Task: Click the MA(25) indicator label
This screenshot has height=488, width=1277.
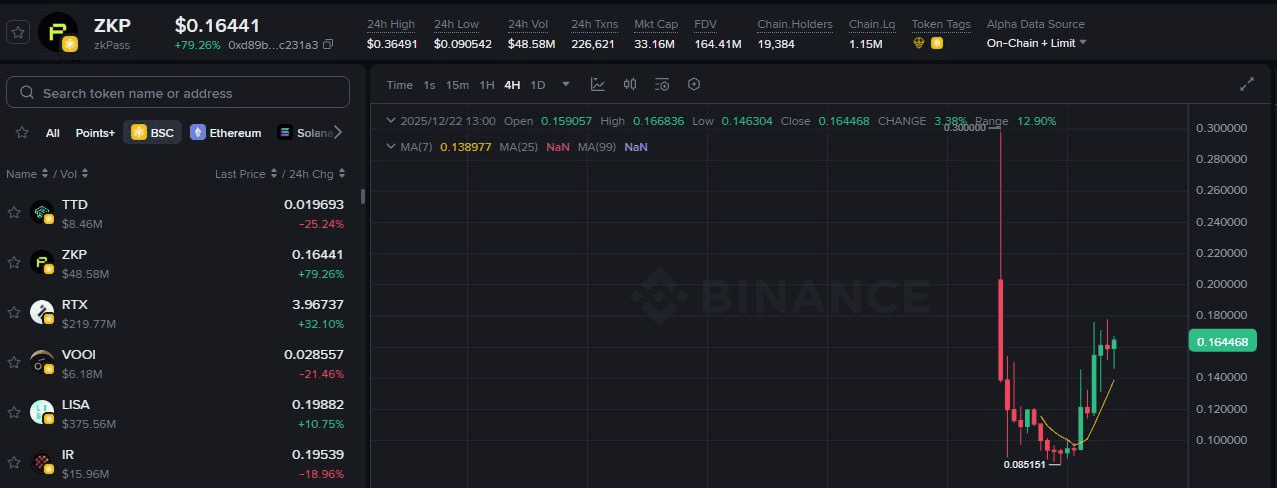Action: point(519,147)
